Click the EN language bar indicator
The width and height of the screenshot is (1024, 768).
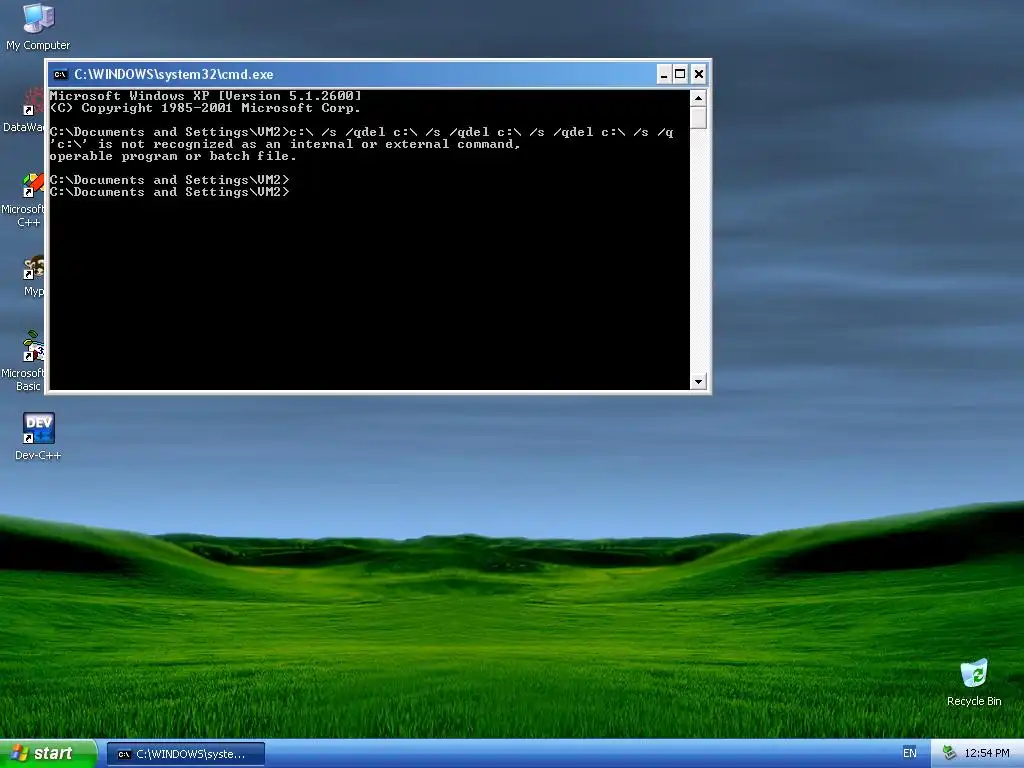[x=909, y=753]
